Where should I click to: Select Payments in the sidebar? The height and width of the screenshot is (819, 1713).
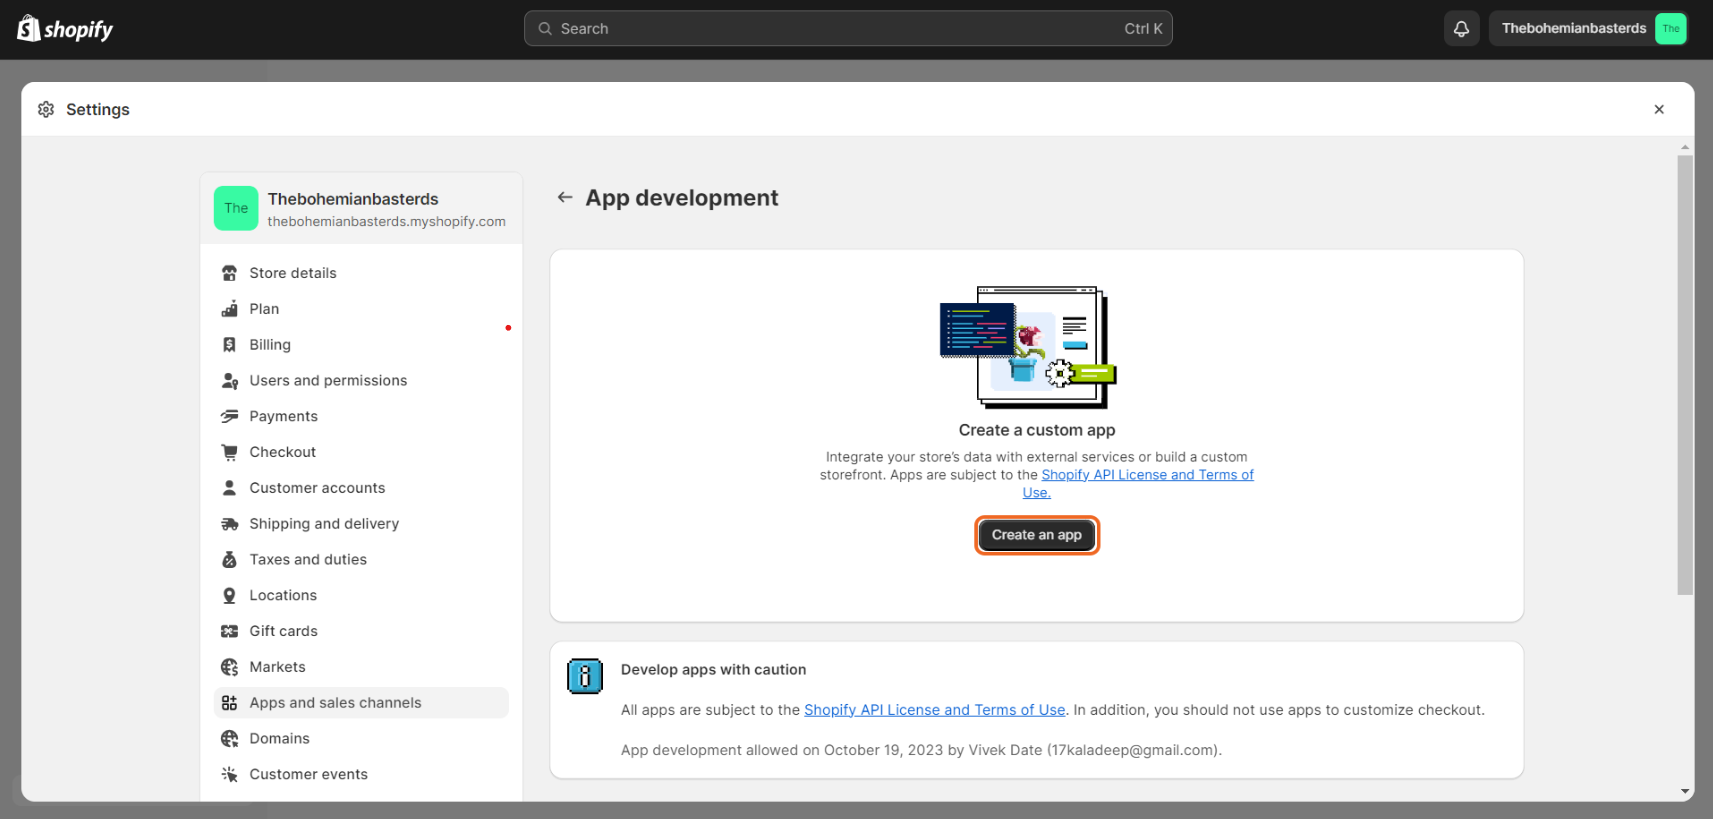pos(361,416)
